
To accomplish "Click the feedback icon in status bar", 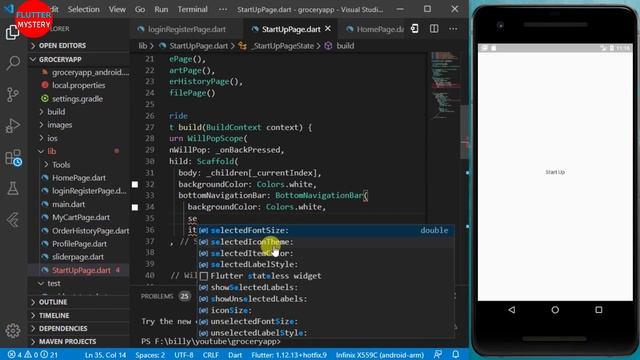I will tap(438, 354).
